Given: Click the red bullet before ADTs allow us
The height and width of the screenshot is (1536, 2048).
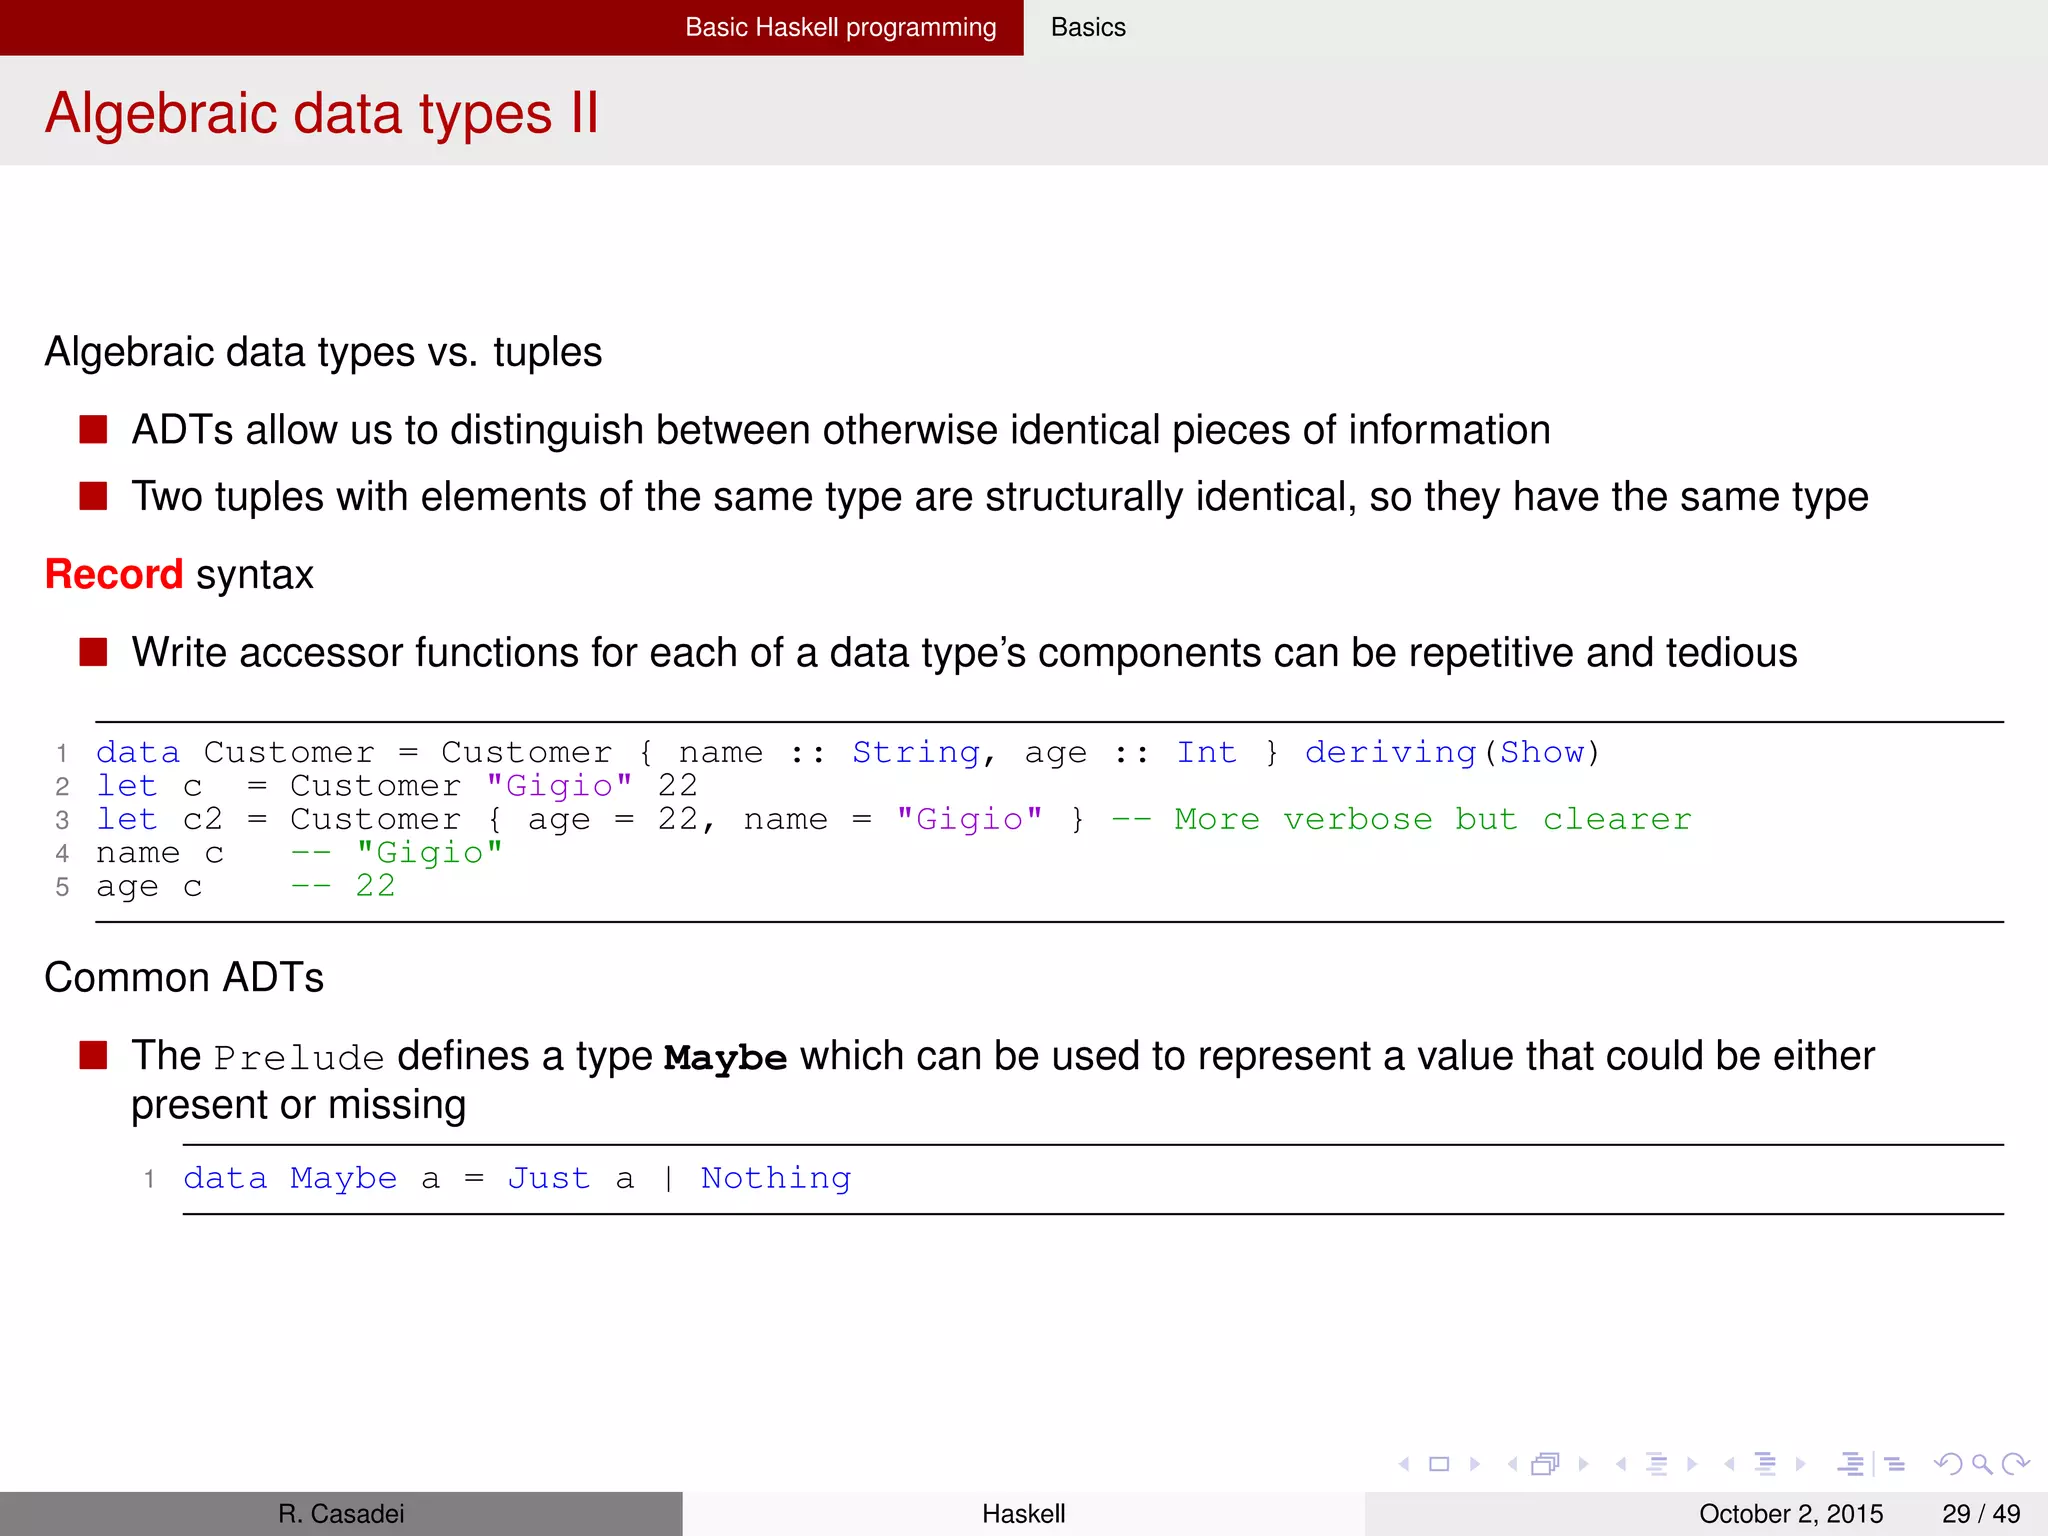Looking at the screenshot, I should pyautogui.click(x=94, y=430).
